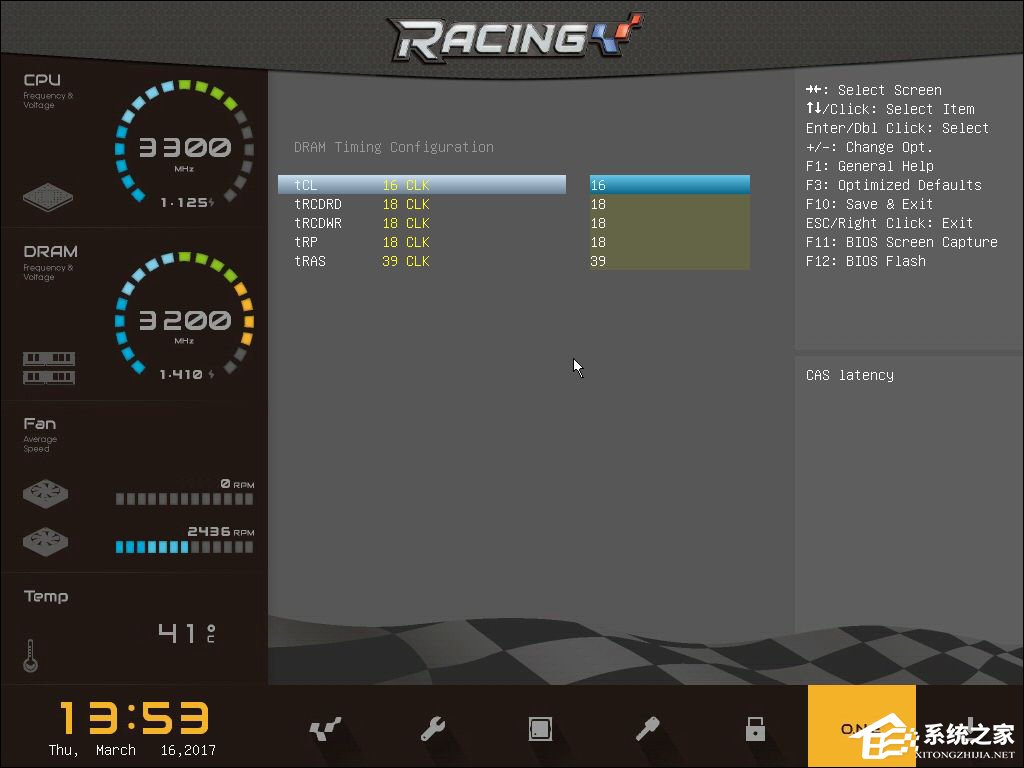Open the Main menu checkered-track icon

(325, 729)
